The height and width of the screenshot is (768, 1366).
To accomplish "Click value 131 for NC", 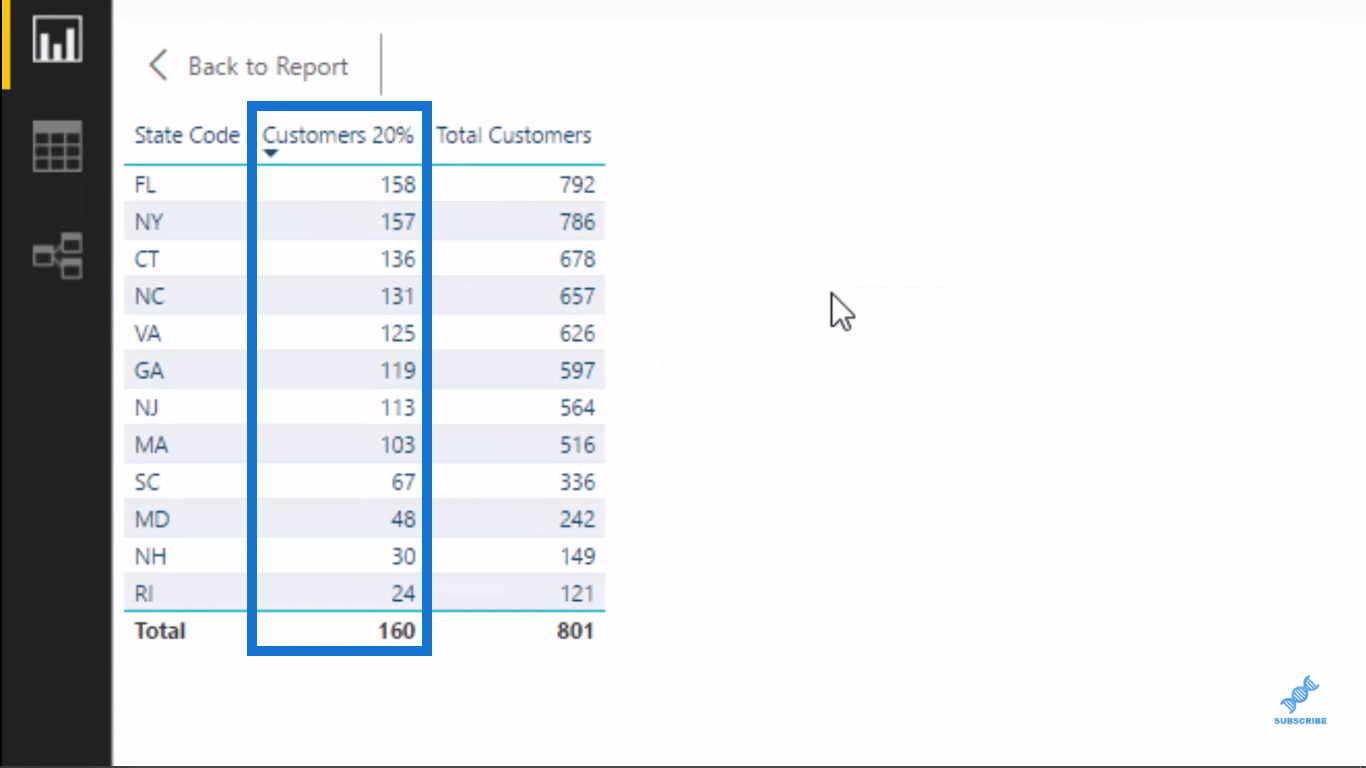I will [x=397, y=296].
